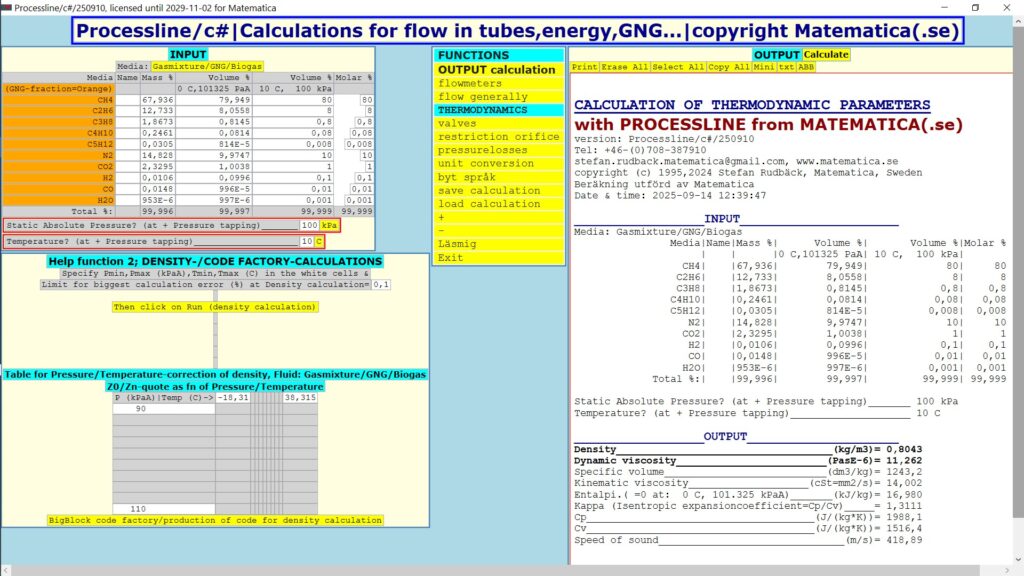Click the Print button in output toolbar
This screenshot has height=576, width=1024.
[585, 67]
